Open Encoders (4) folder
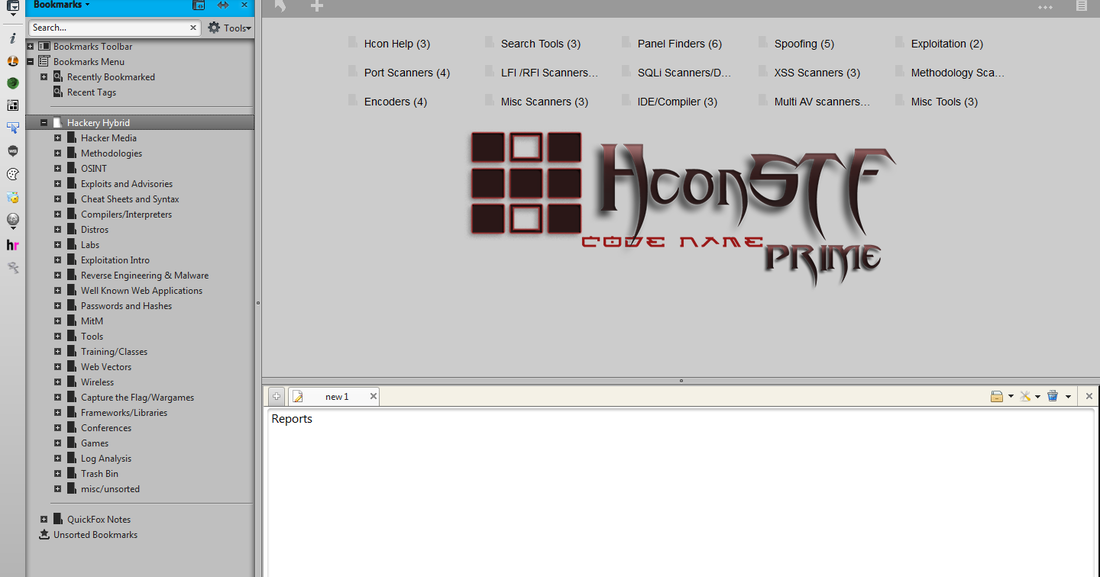The height and width of the screenshot is (577, 1100). pyautogui.click(x=388, y=102)
